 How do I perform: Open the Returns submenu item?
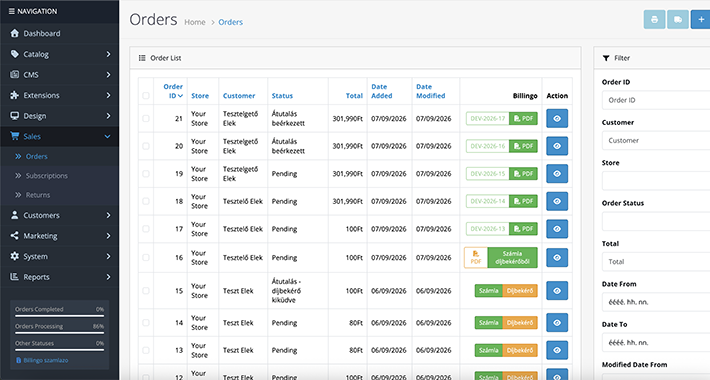pyautogui.click(x=38, y=195)
